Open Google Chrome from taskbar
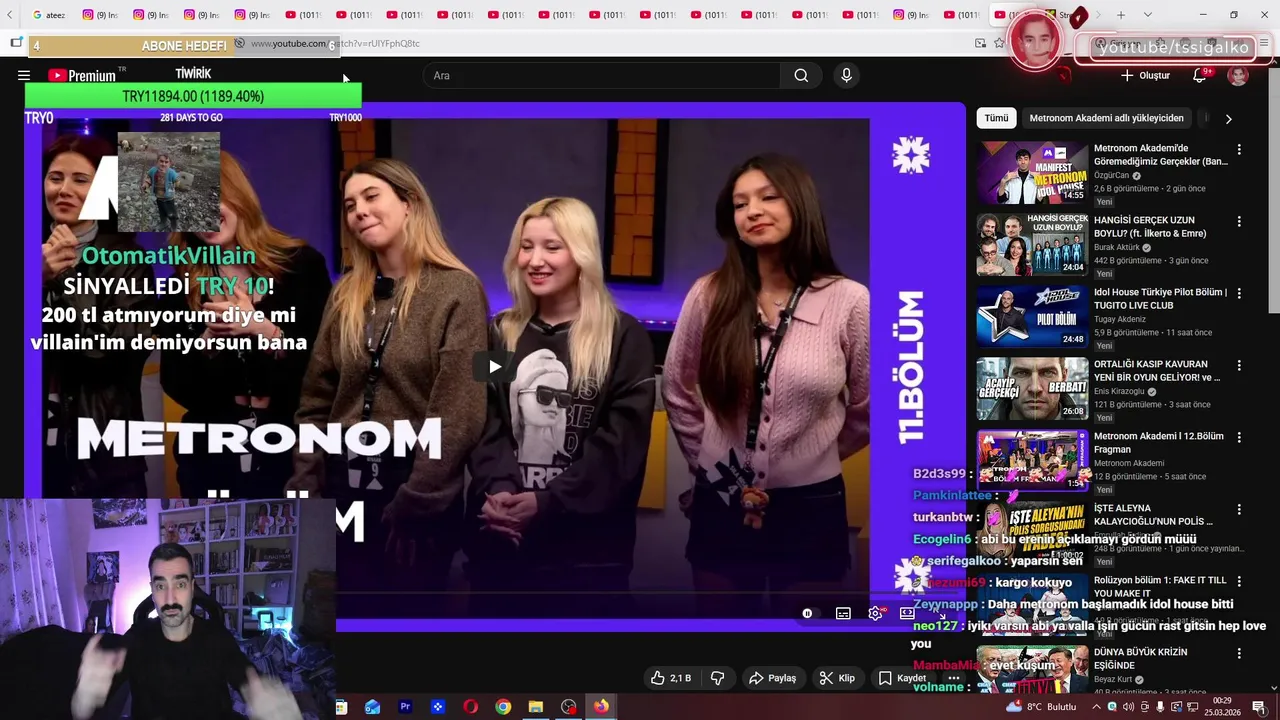The height and width of the screenshot is (720, 1280). tap(503, 707)
